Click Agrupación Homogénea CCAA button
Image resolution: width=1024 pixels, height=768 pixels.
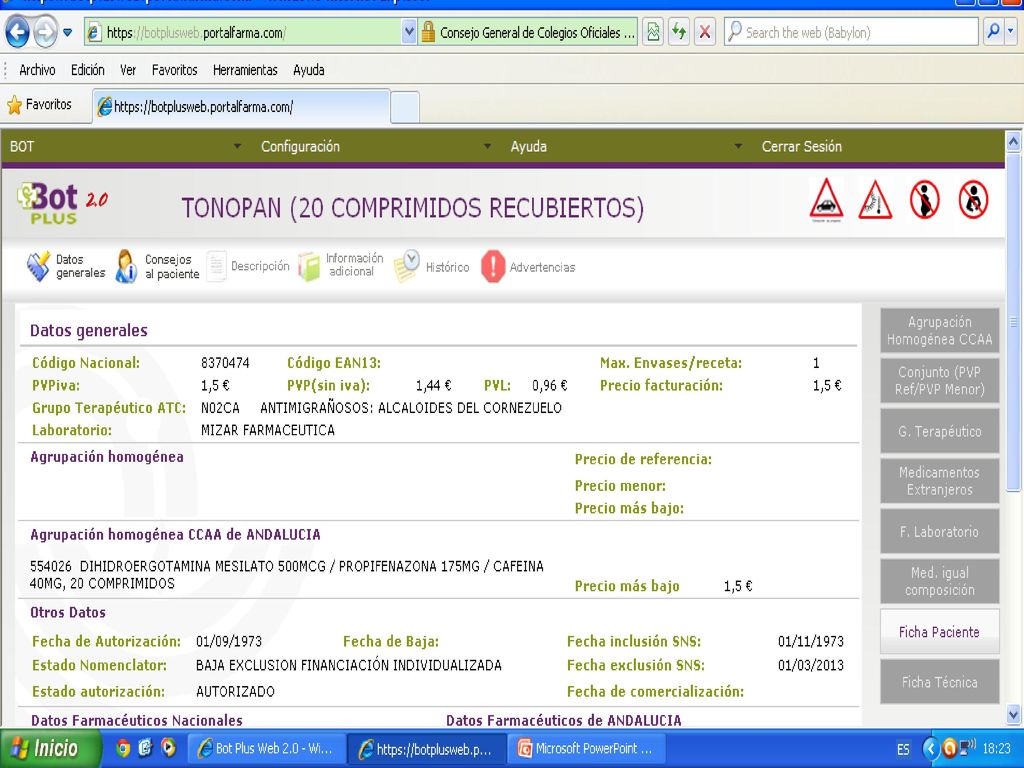coord(939,330)
